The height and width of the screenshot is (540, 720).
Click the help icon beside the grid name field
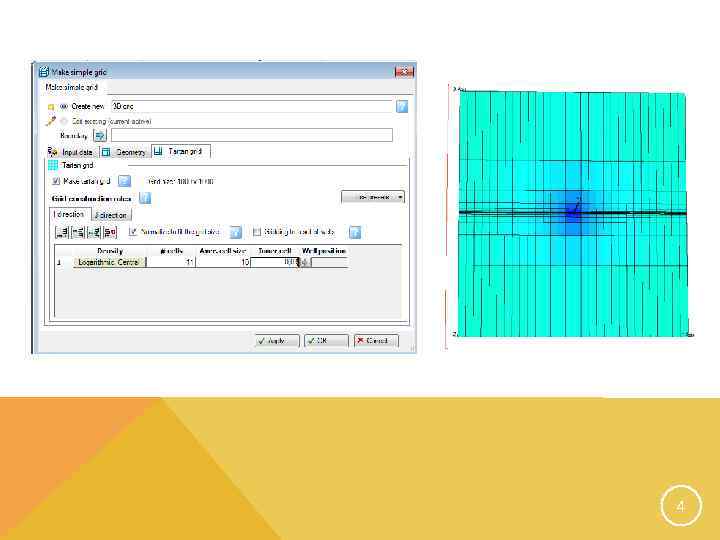coord(402,107)
